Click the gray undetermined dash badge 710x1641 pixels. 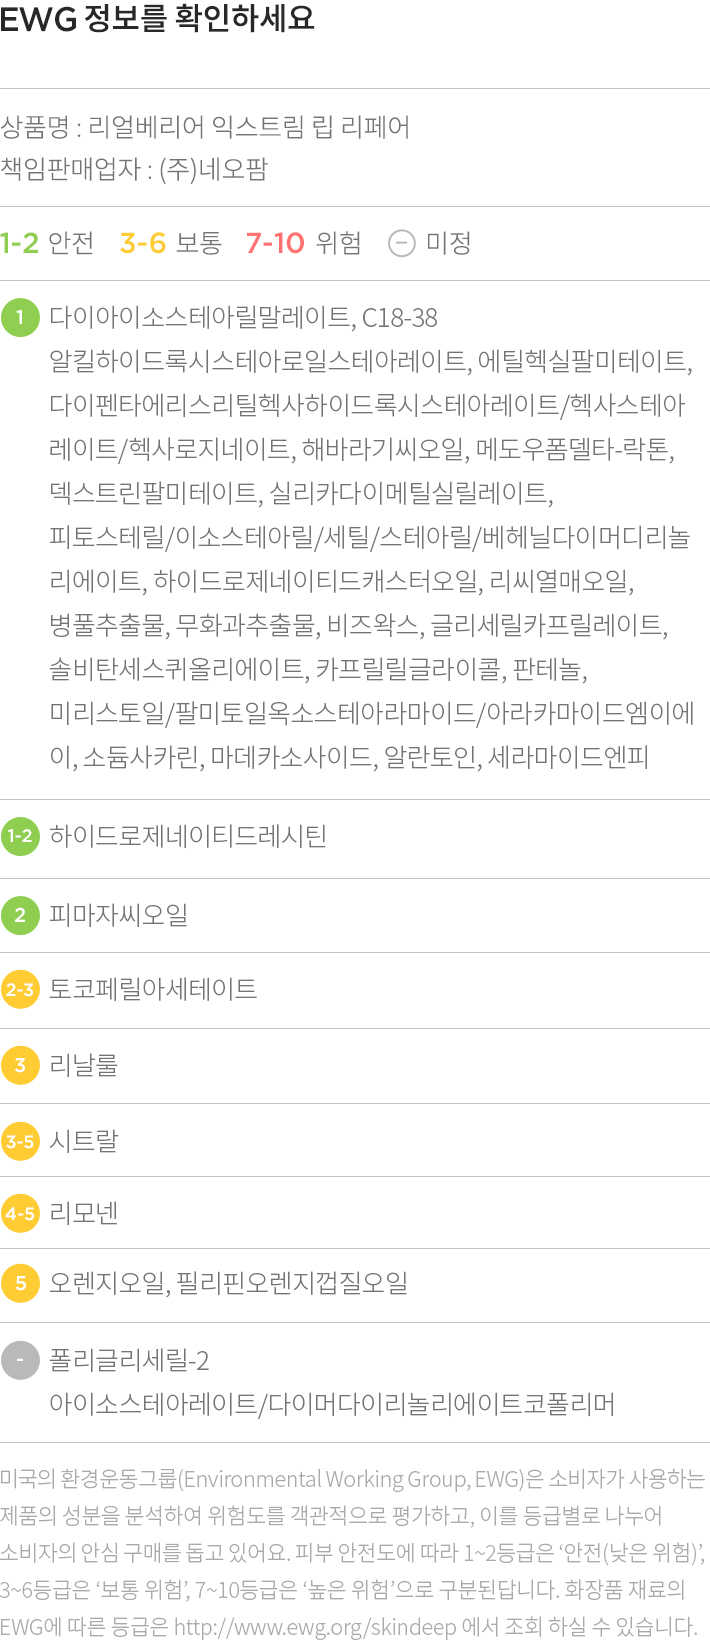tap(20, 1361)
